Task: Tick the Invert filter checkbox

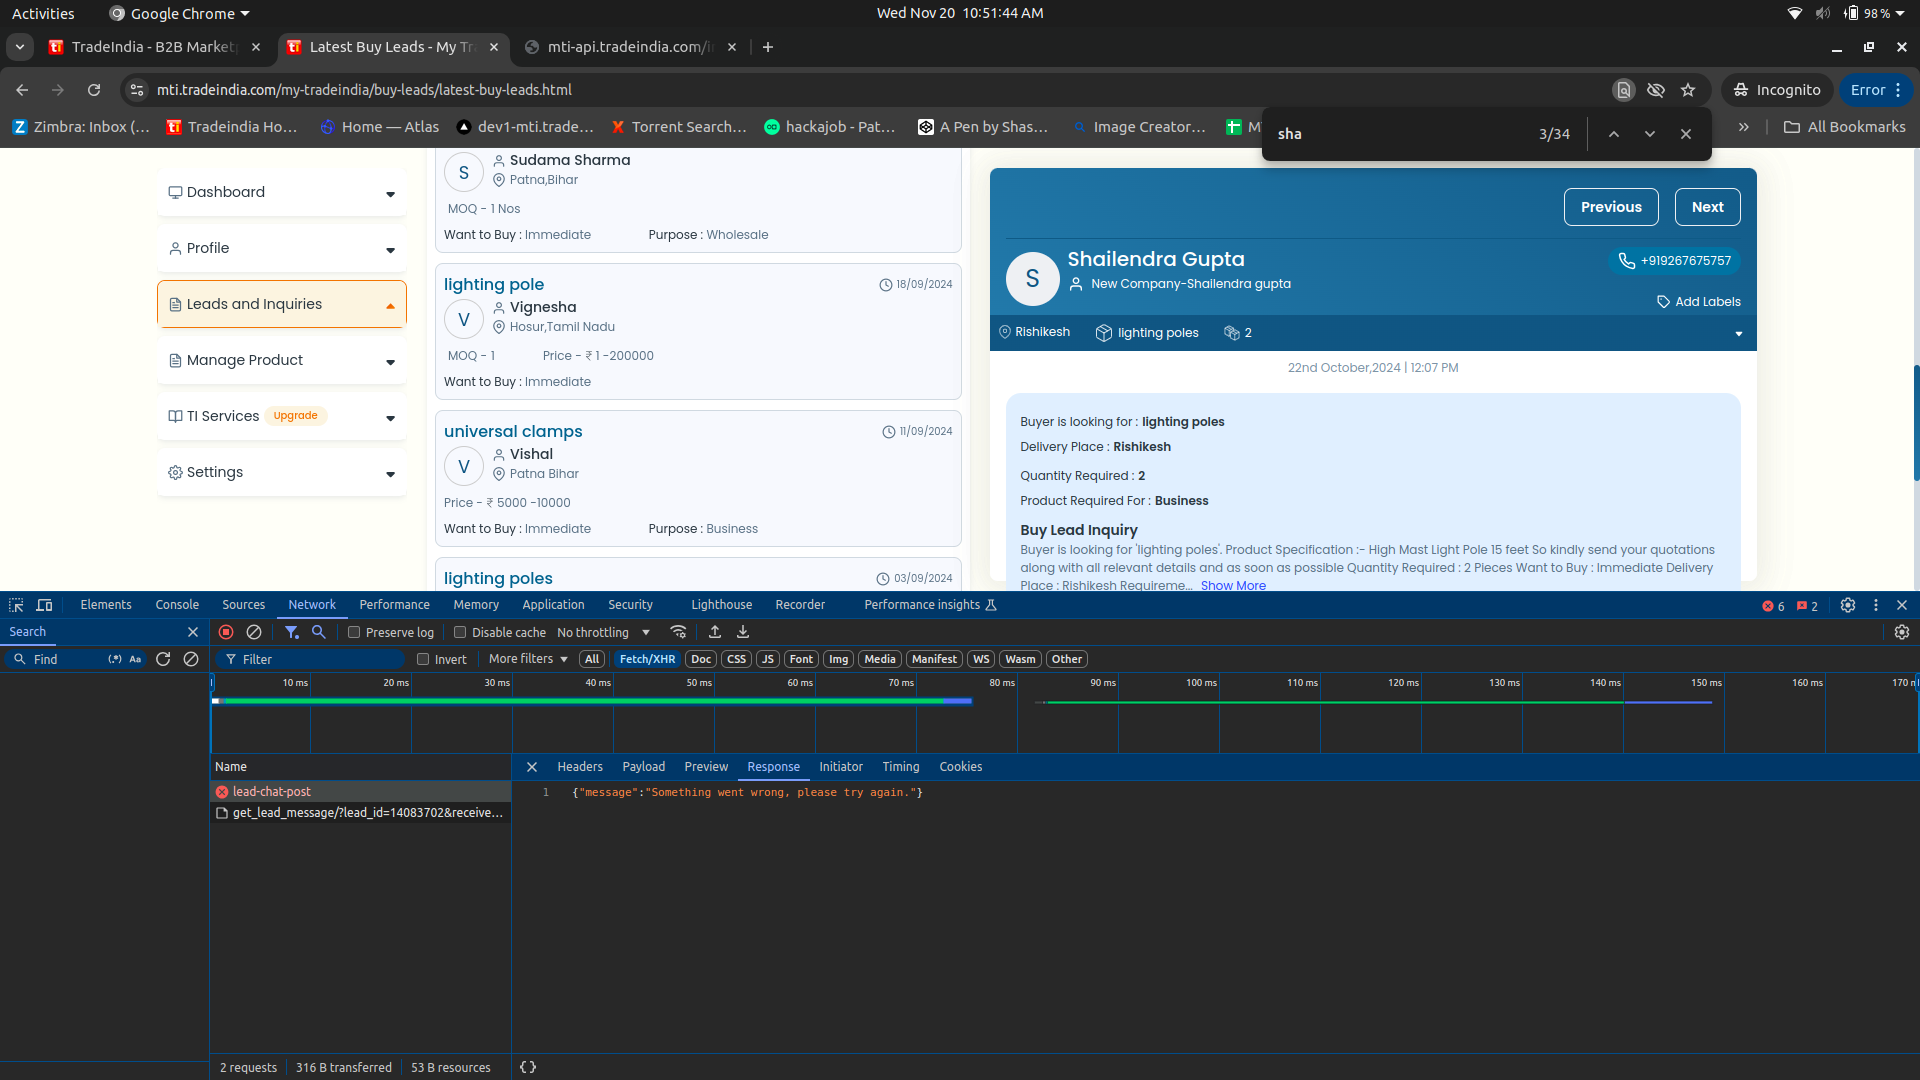Action: click(x=423, y=659)
